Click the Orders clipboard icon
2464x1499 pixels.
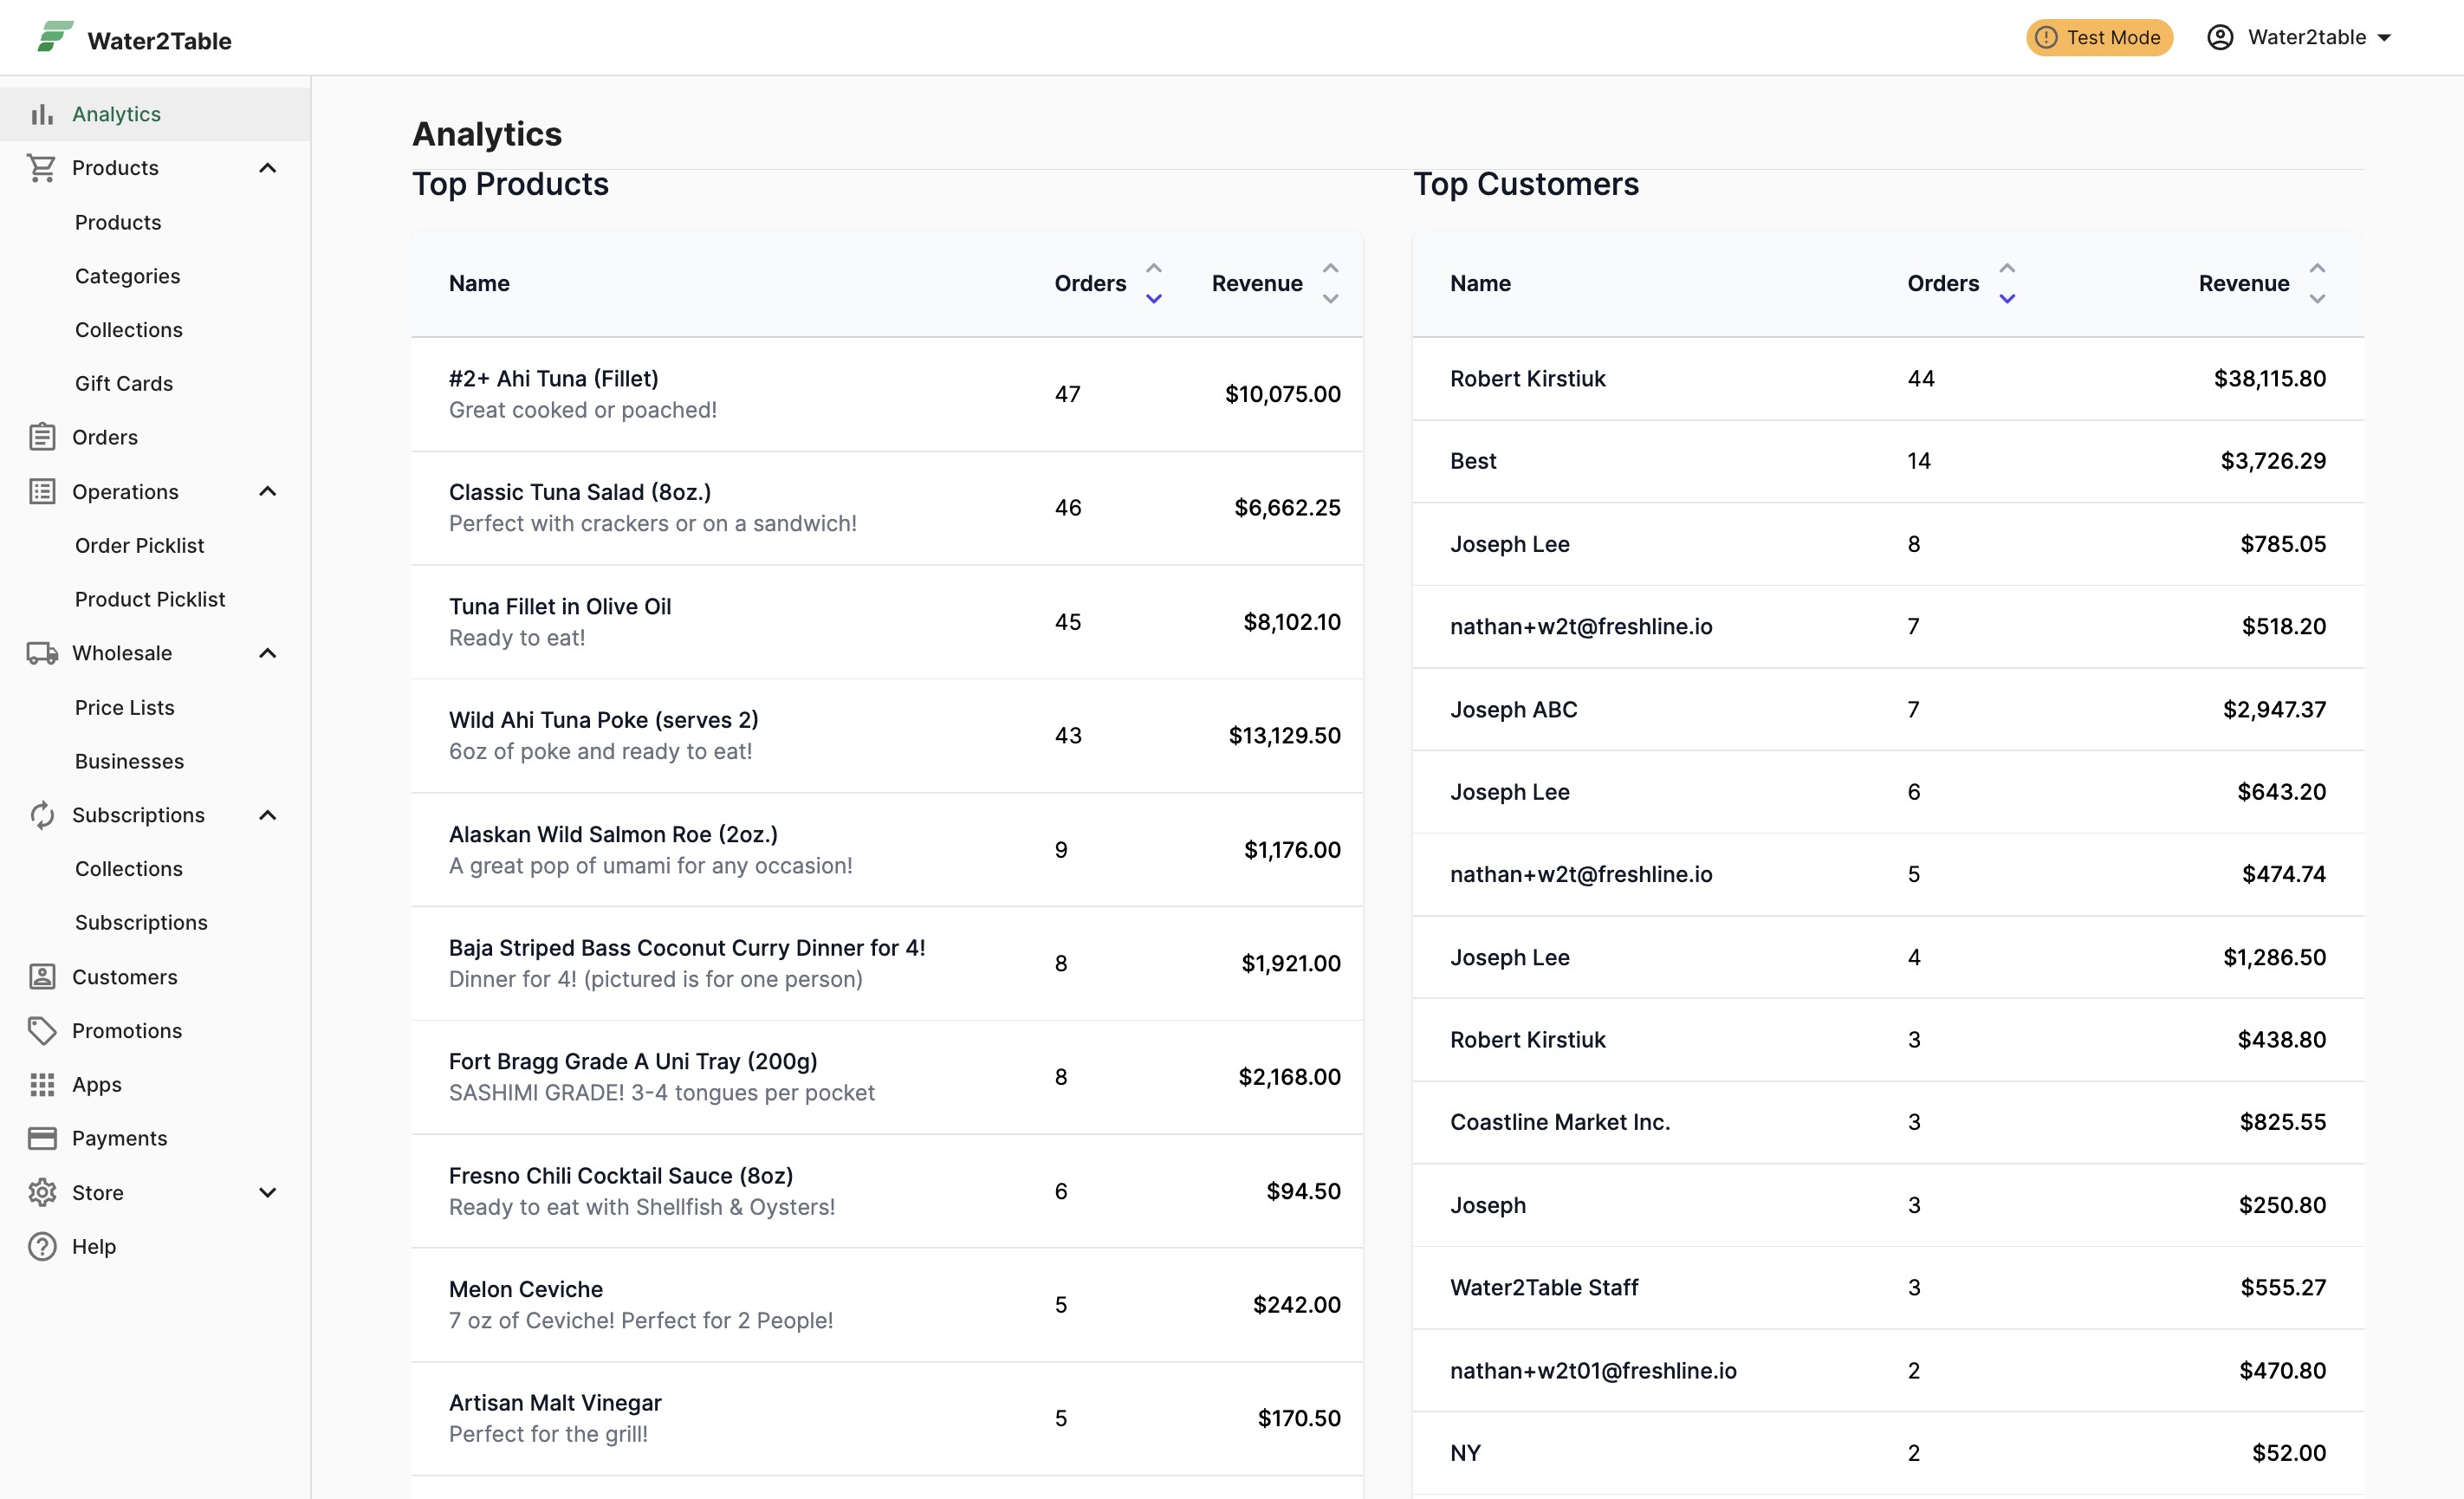pos(42,437)
